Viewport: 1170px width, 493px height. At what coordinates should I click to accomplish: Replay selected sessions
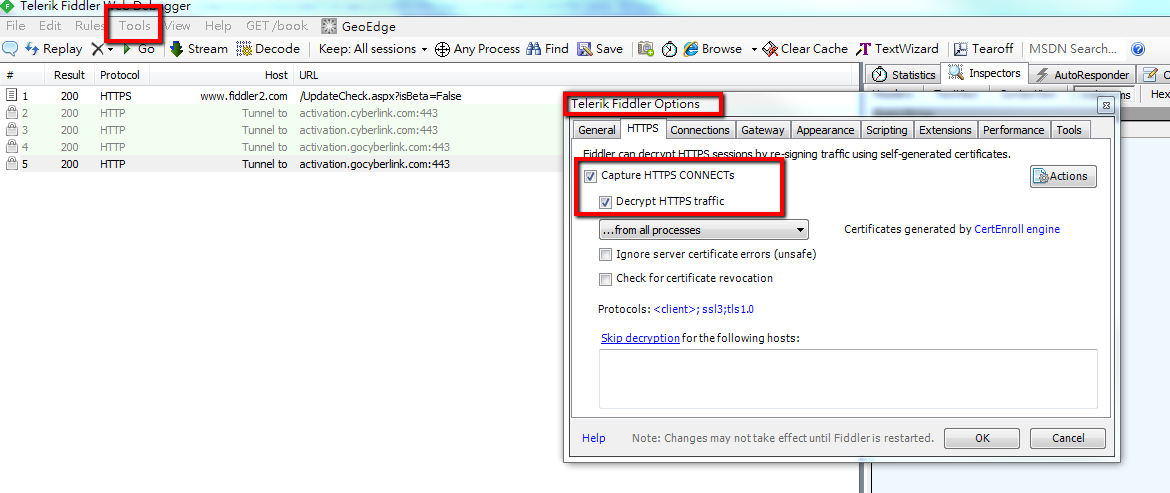click(x=54, y=48)
